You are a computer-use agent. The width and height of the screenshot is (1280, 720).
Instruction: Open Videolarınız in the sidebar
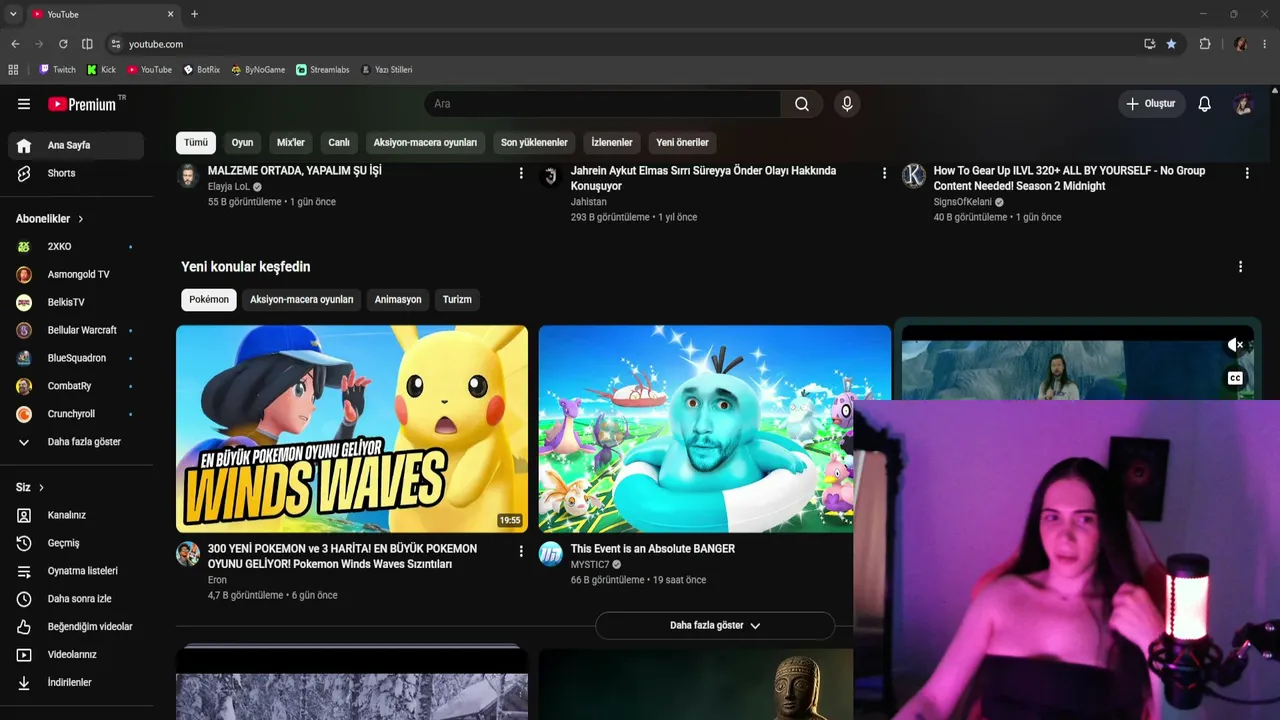76,655
